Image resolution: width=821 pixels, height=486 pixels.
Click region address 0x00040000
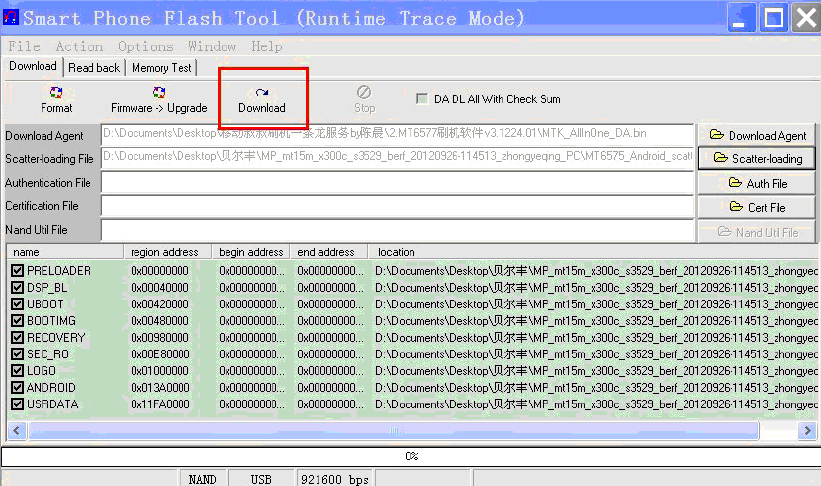point(160,288)
